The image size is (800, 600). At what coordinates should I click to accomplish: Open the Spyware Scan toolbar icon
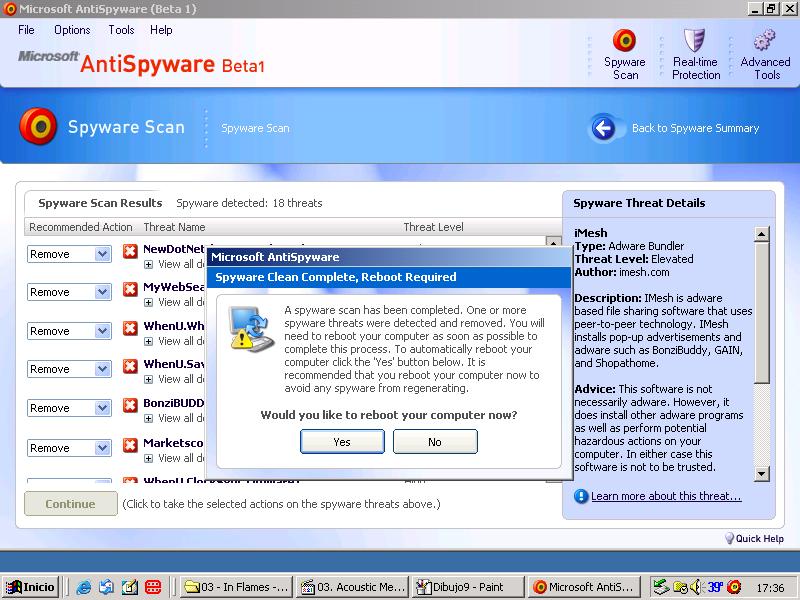point(624,40)
